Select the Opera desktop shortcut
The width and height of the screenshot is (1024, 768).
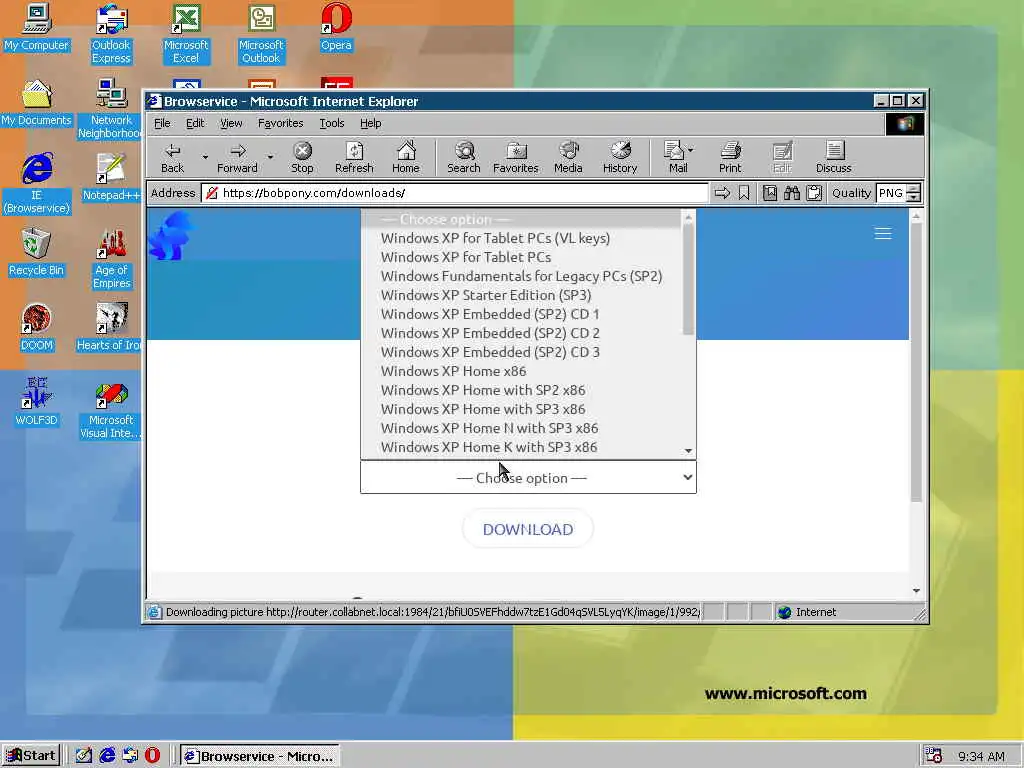(336, 27)
